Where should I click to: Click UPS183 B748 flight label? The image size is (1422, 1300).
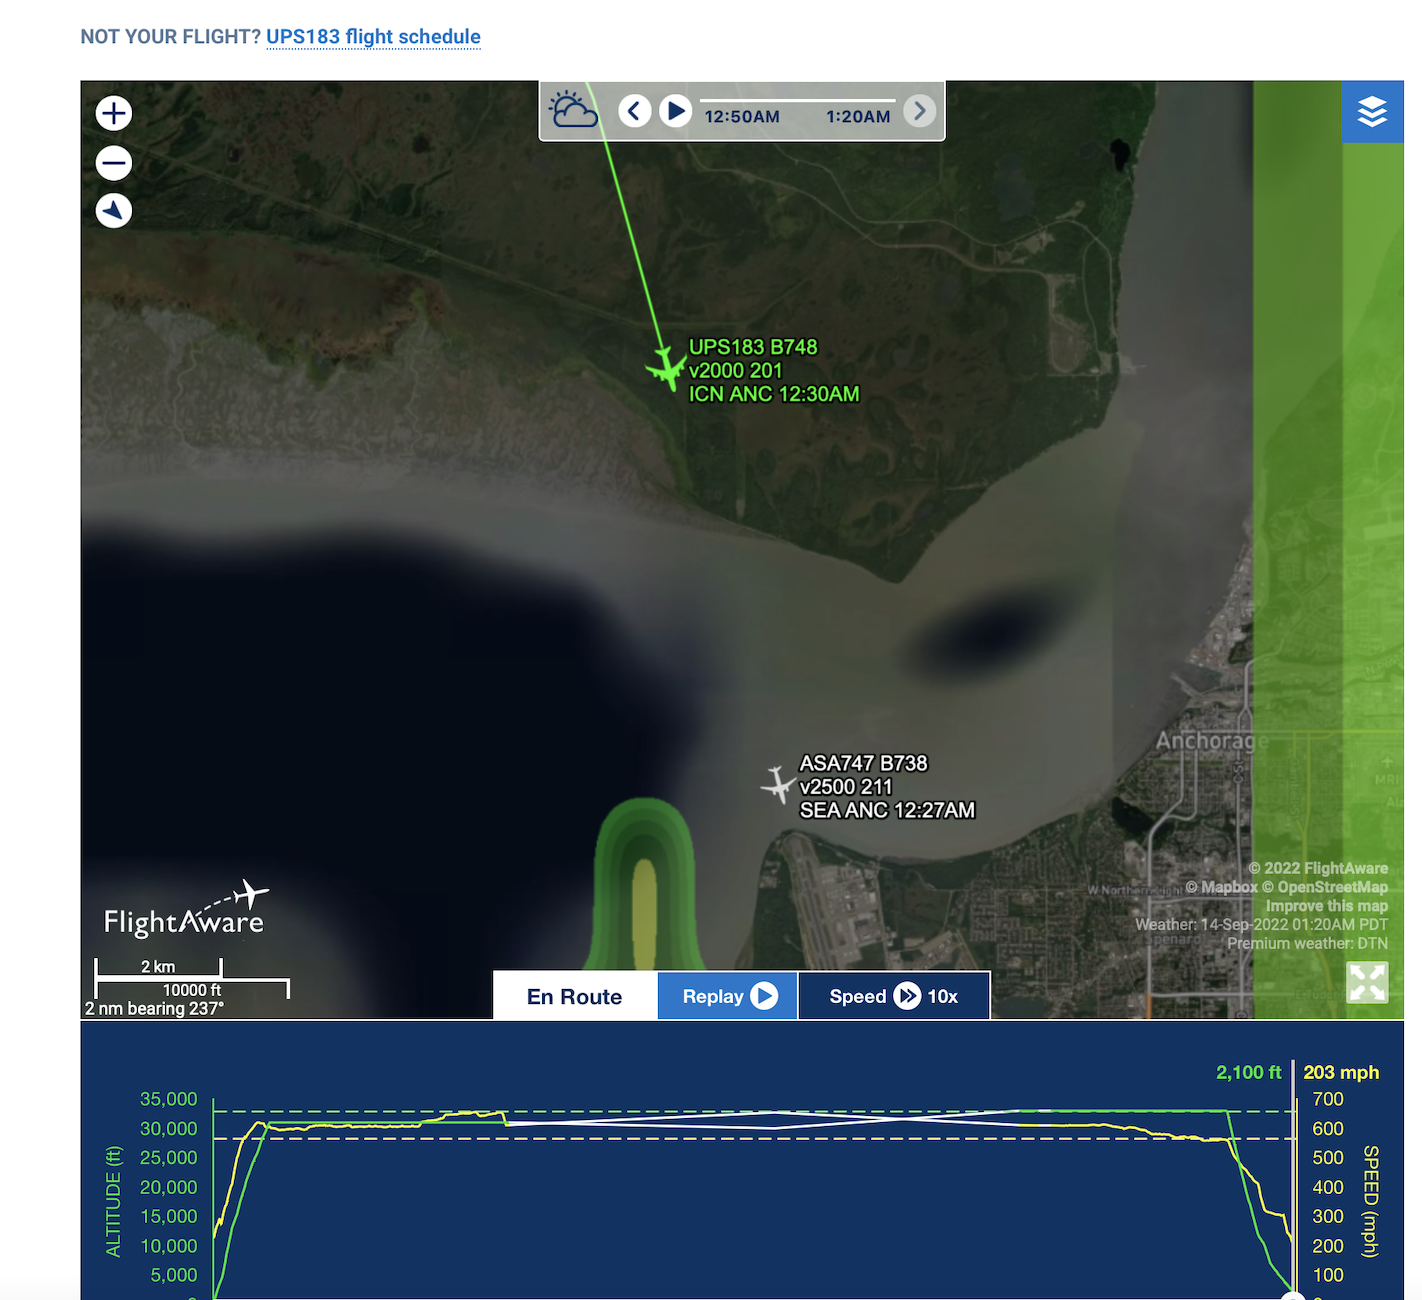coord(753,347)
